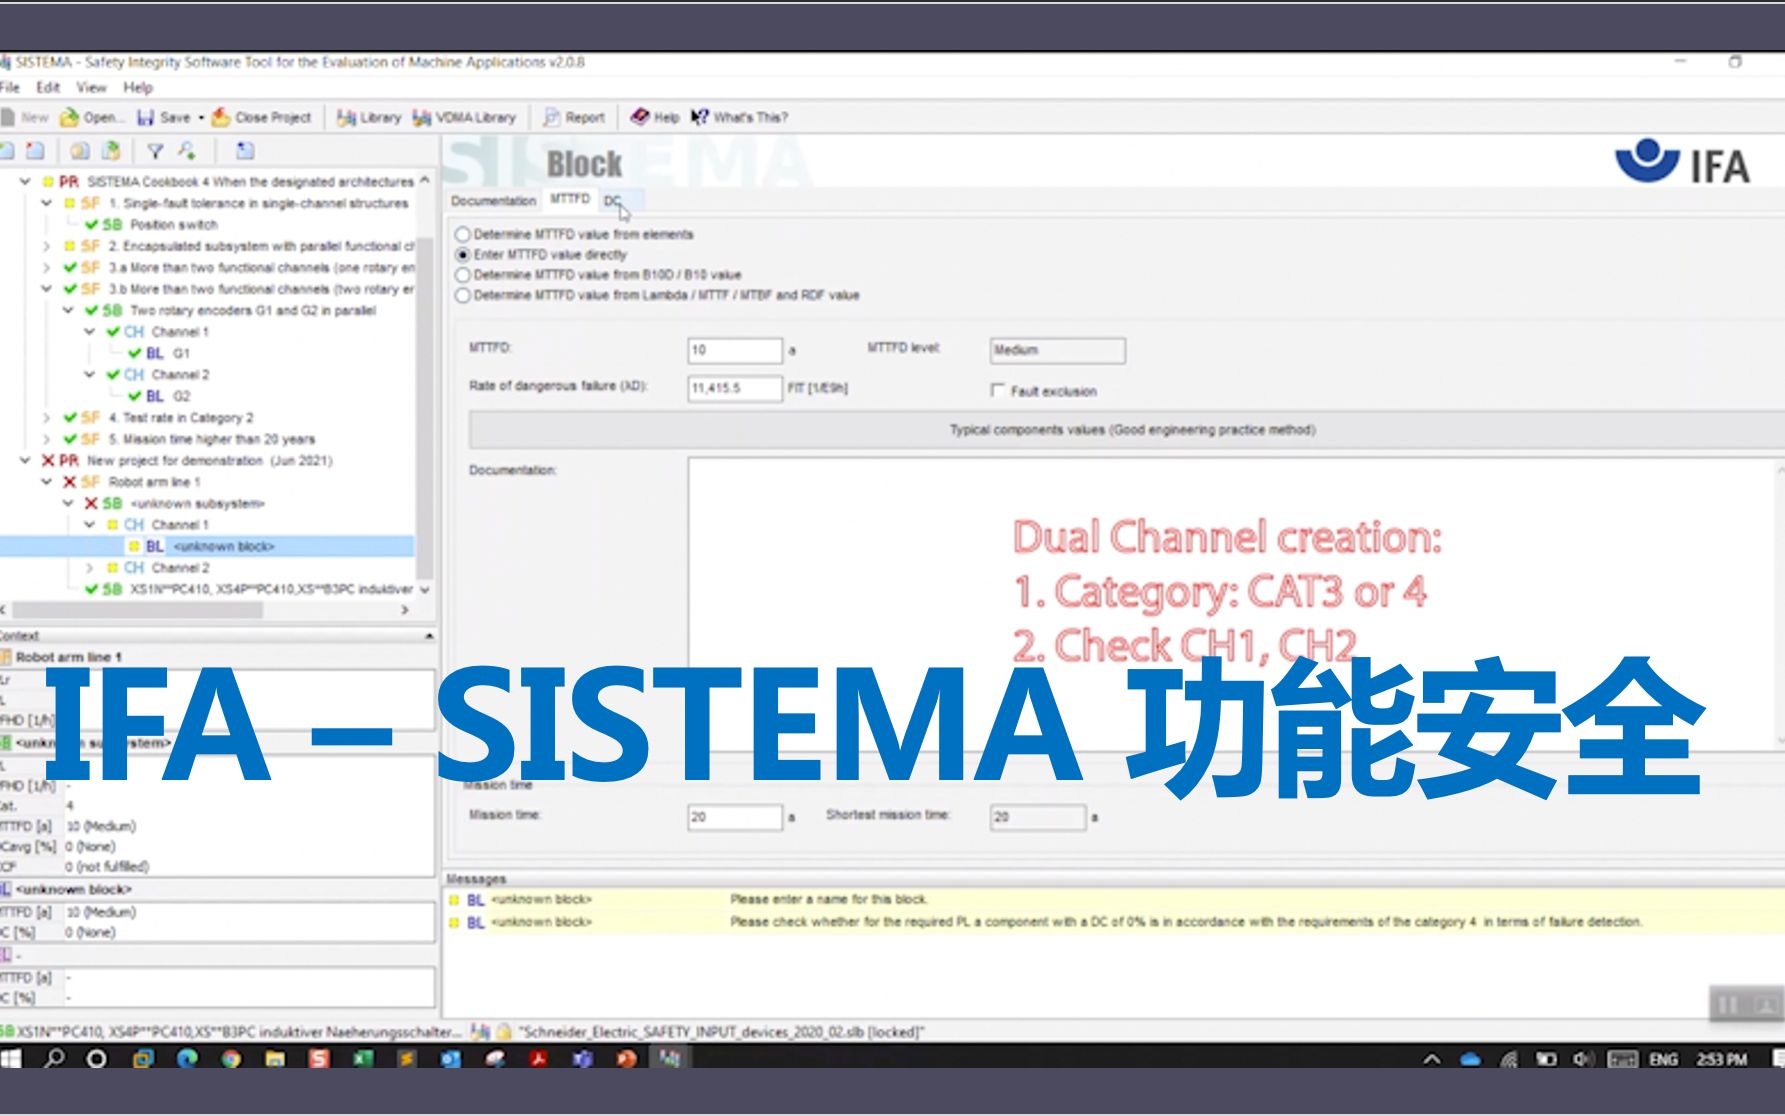This screenshot has height=1116, width=1785.
Task: Click the Open project toolbar icon
Action: (69, 118)
